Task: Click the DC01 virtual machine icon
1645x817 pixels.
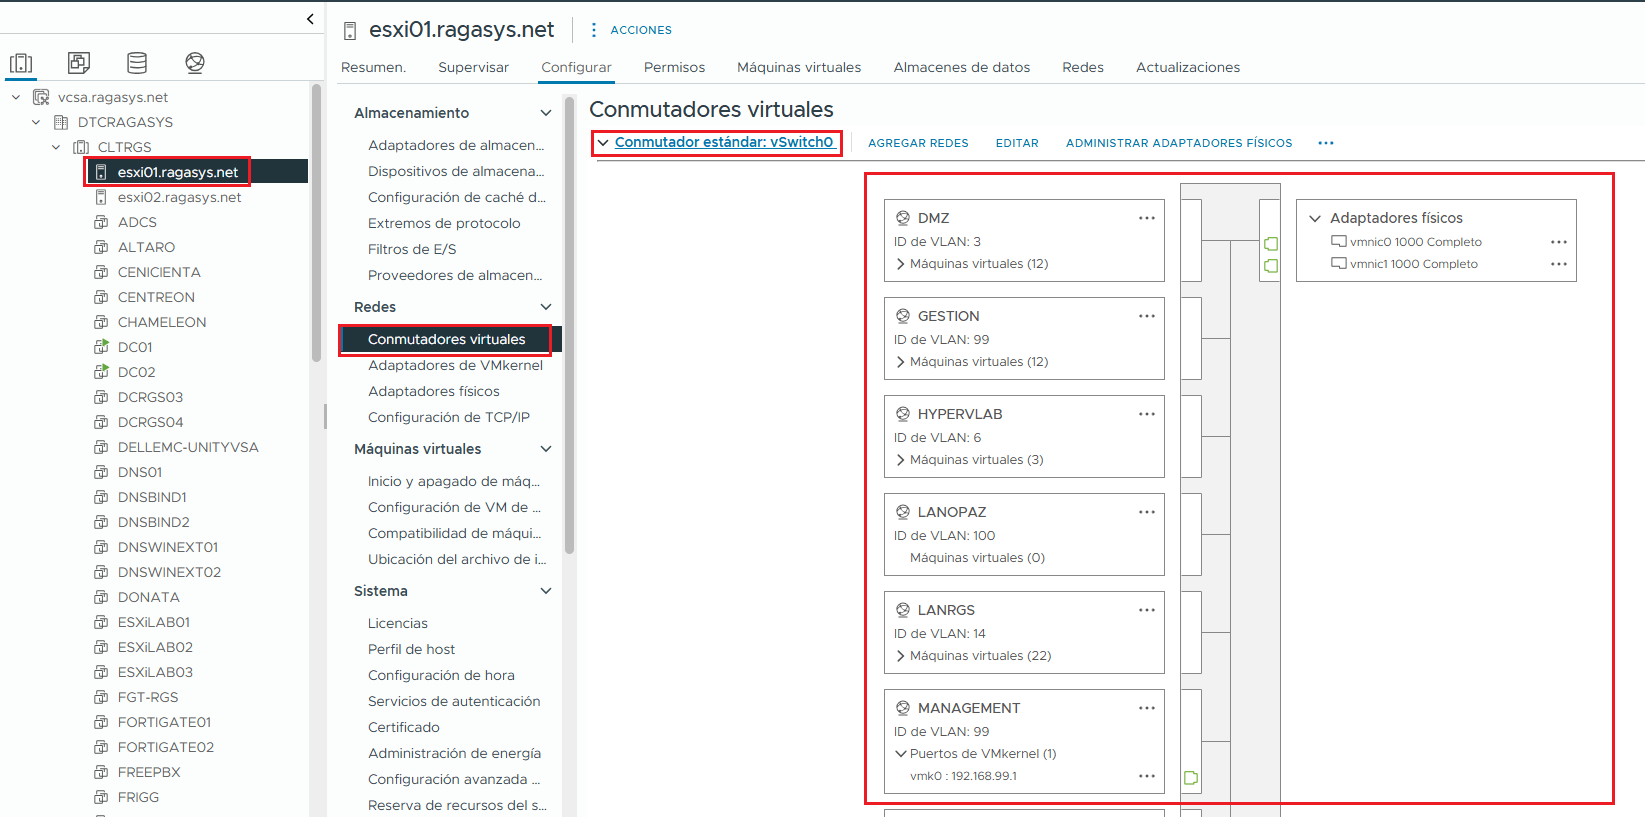Action: [101, 347]
